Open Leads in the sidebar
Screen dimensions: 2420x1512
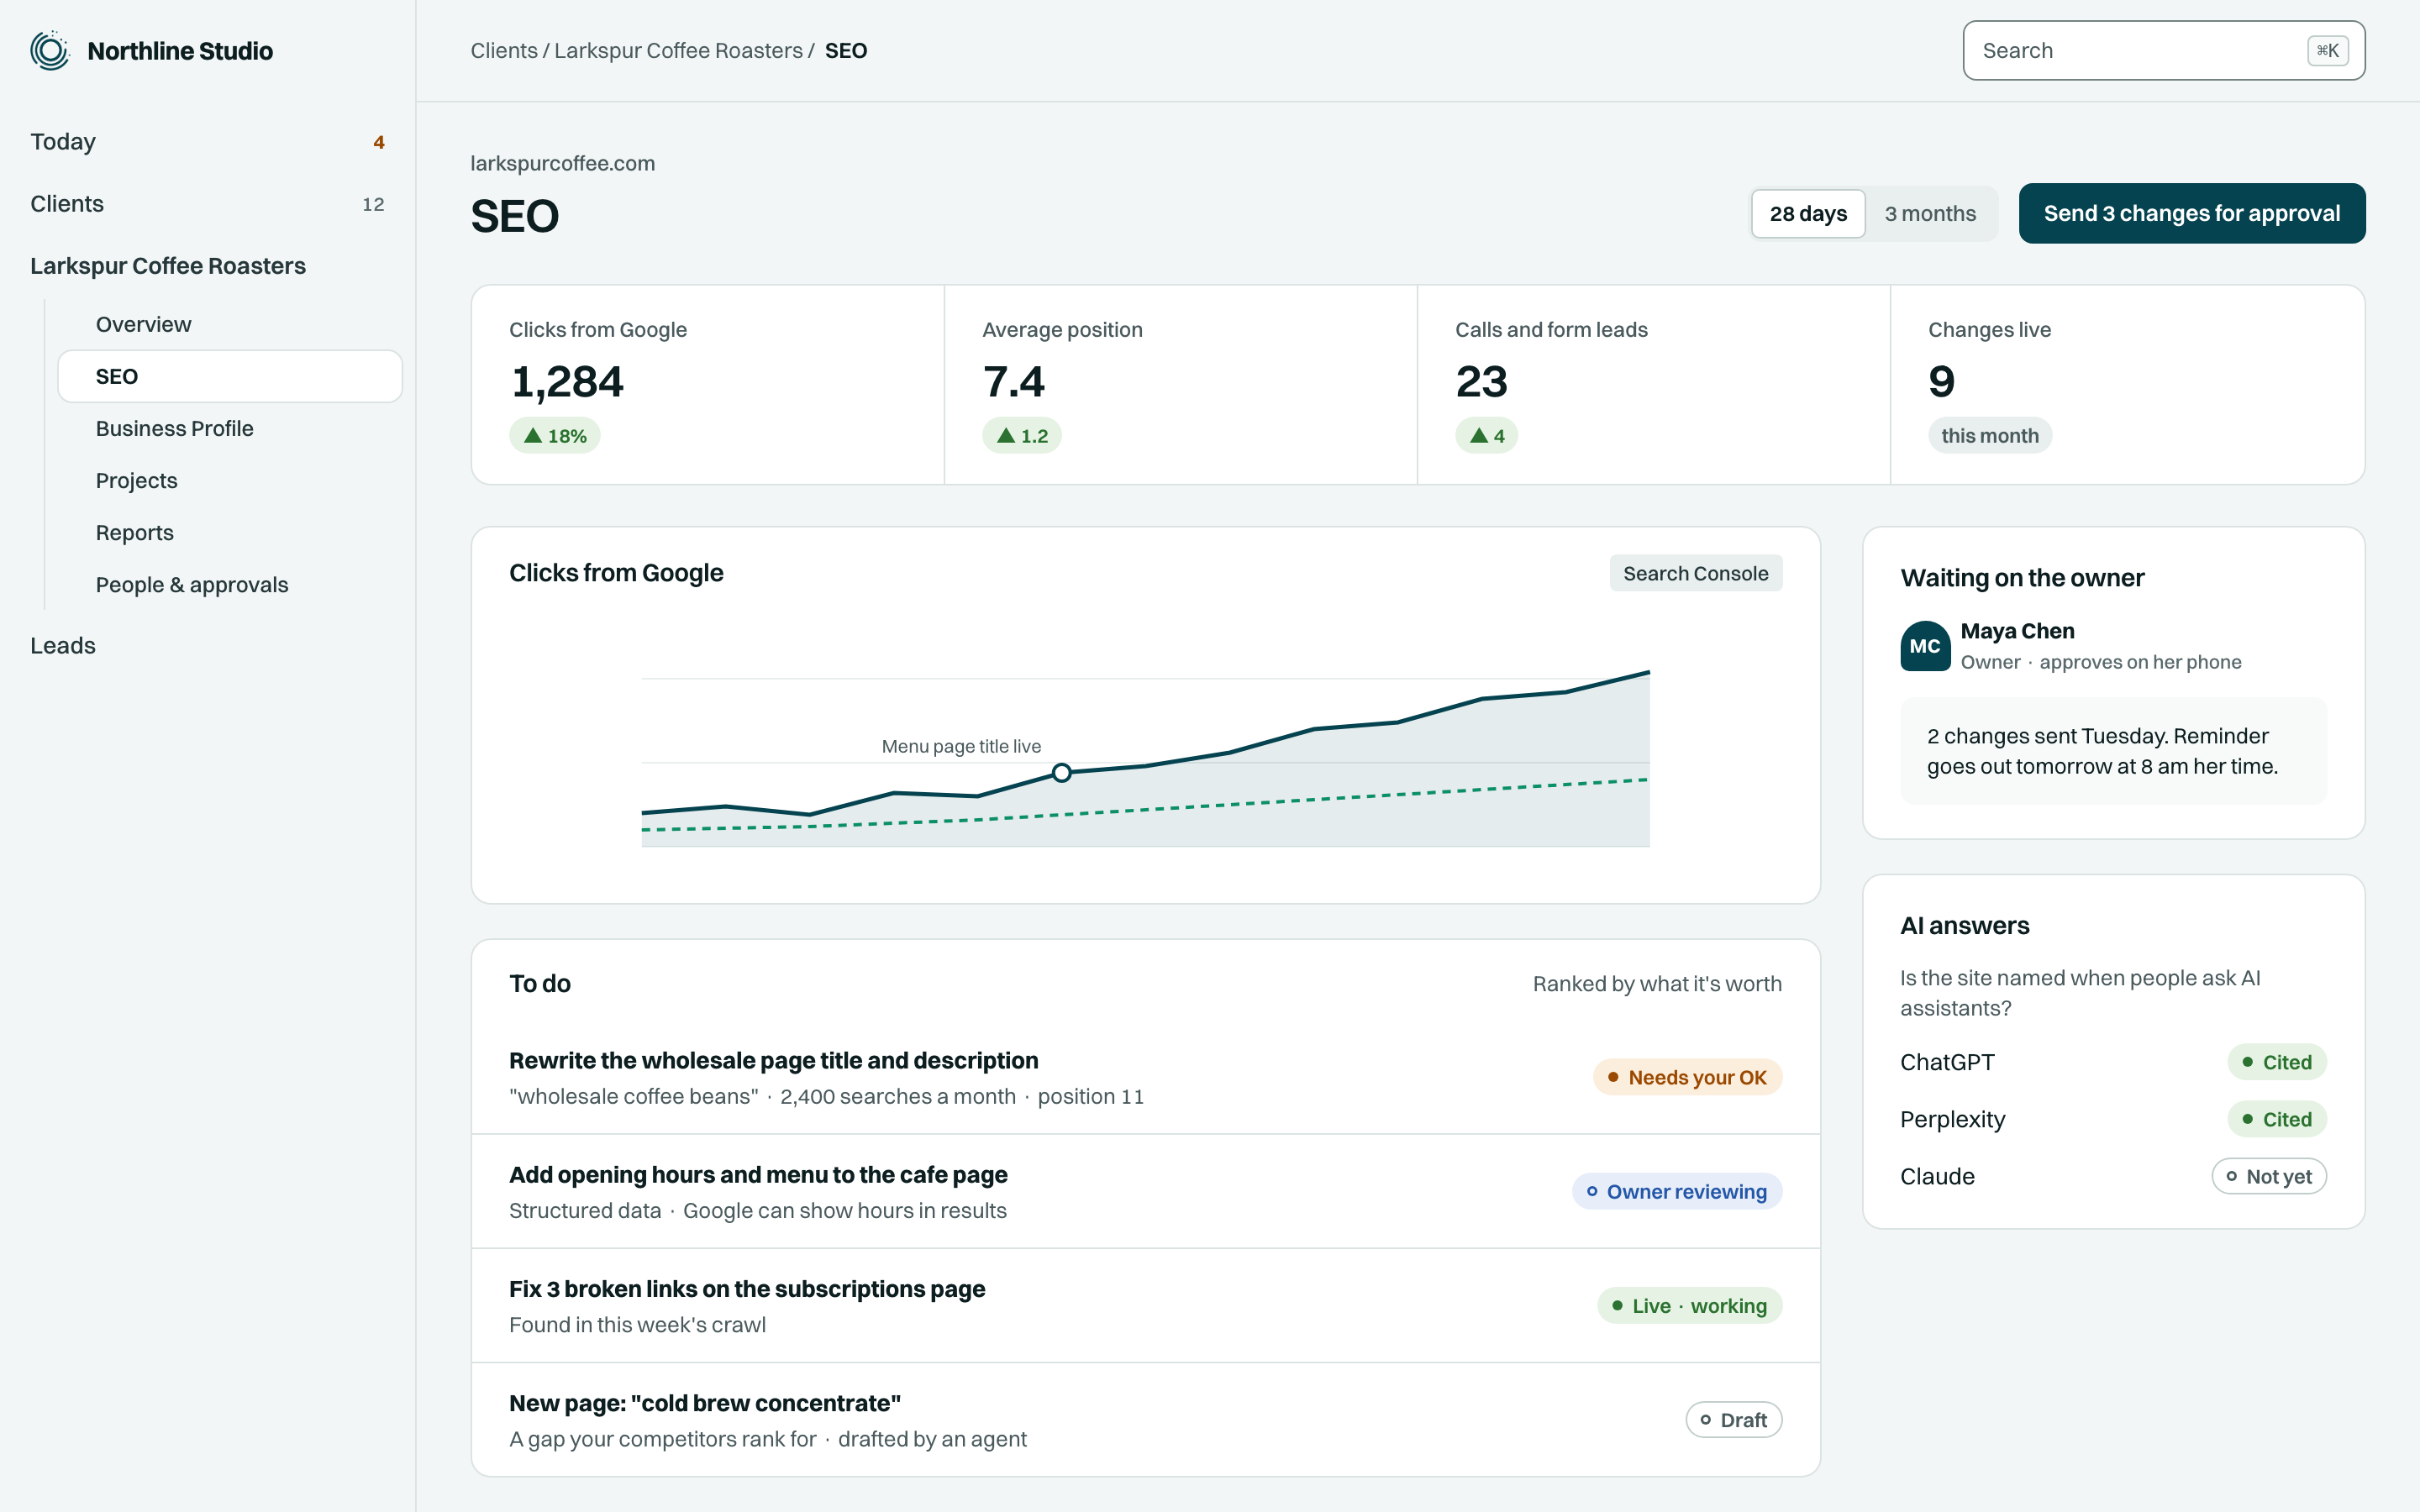point(207,646)
